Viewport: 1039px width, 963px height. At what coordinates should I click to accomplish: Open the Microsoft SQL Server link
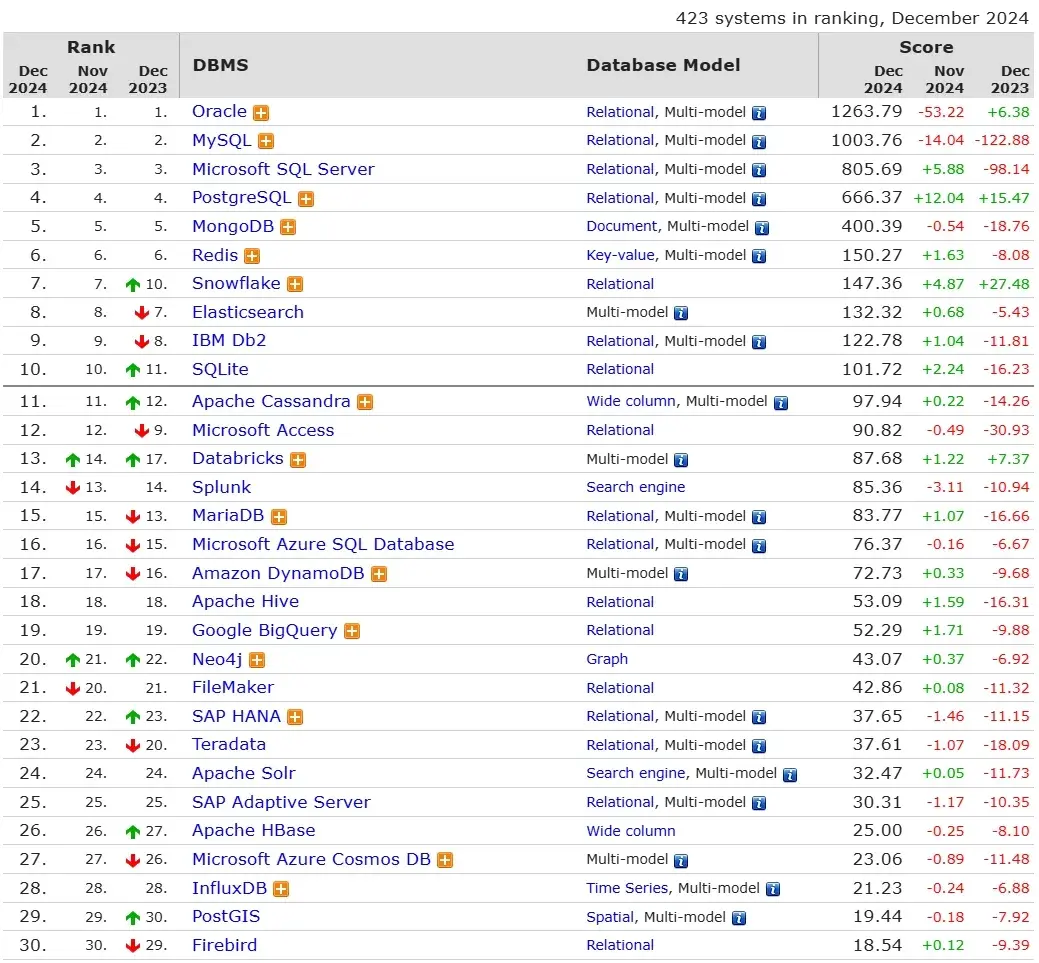click(283, 169)
